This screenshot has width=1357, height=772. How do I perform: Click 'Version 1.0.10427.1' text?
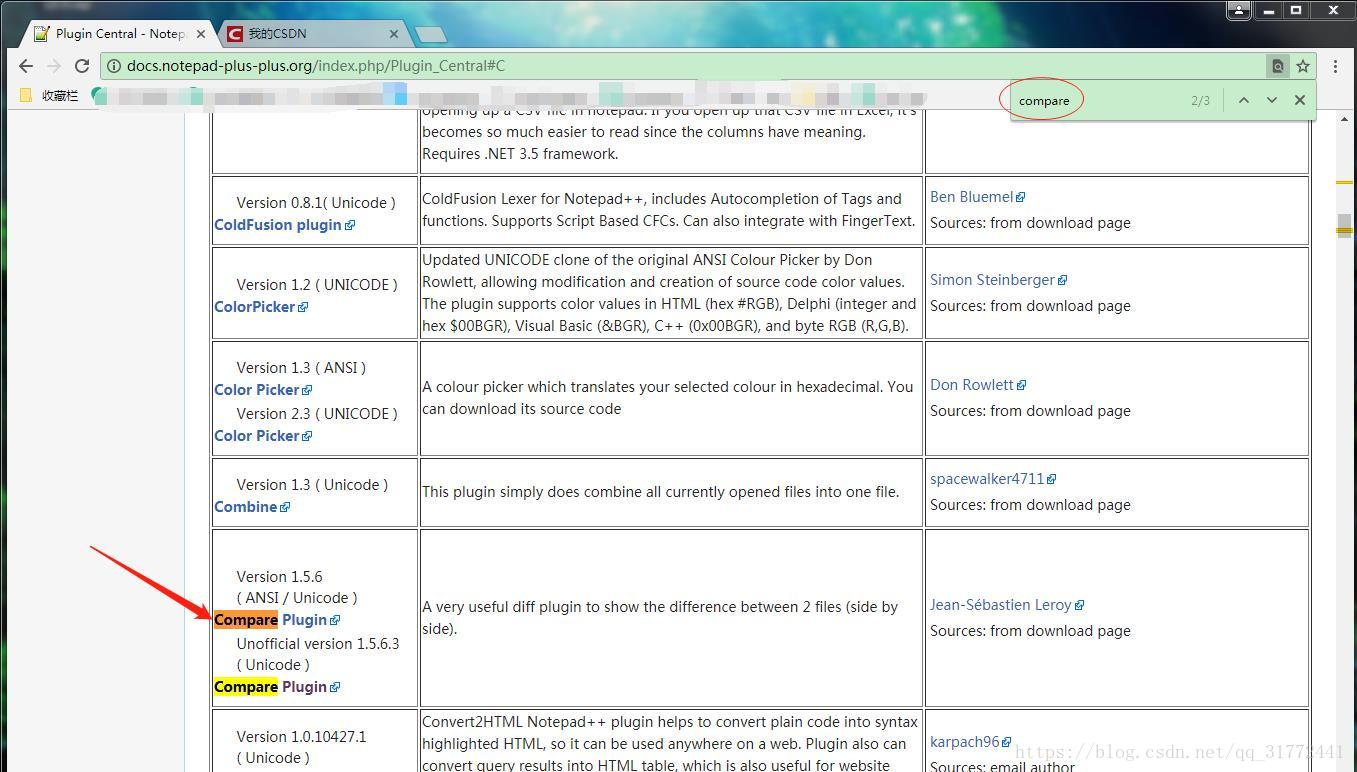[301, 737]
